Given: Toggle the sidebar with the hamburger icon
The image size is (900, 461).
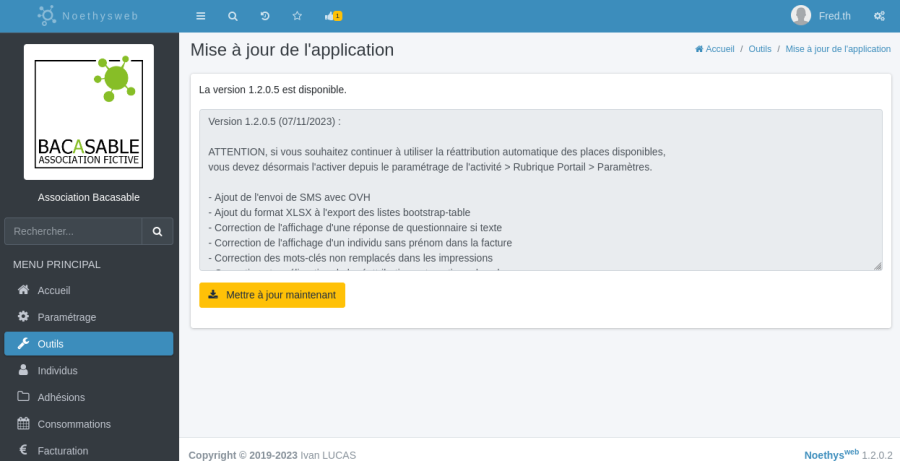Looking at the screenshot, I should pos(200,16).
